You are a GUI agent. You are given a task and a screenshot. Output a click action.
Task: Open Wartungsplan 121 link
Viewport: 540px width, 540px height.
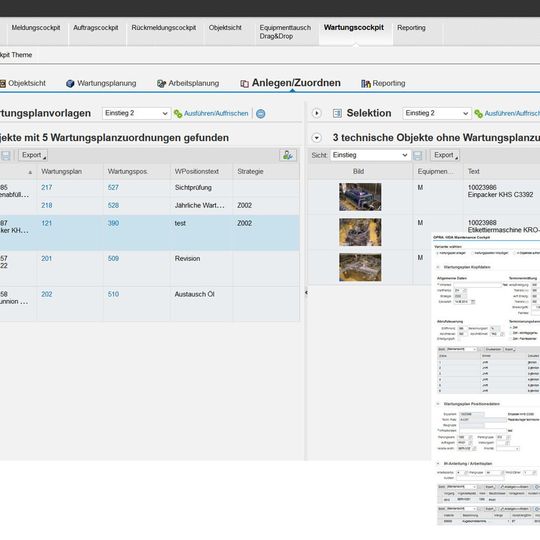coord(46,224)
